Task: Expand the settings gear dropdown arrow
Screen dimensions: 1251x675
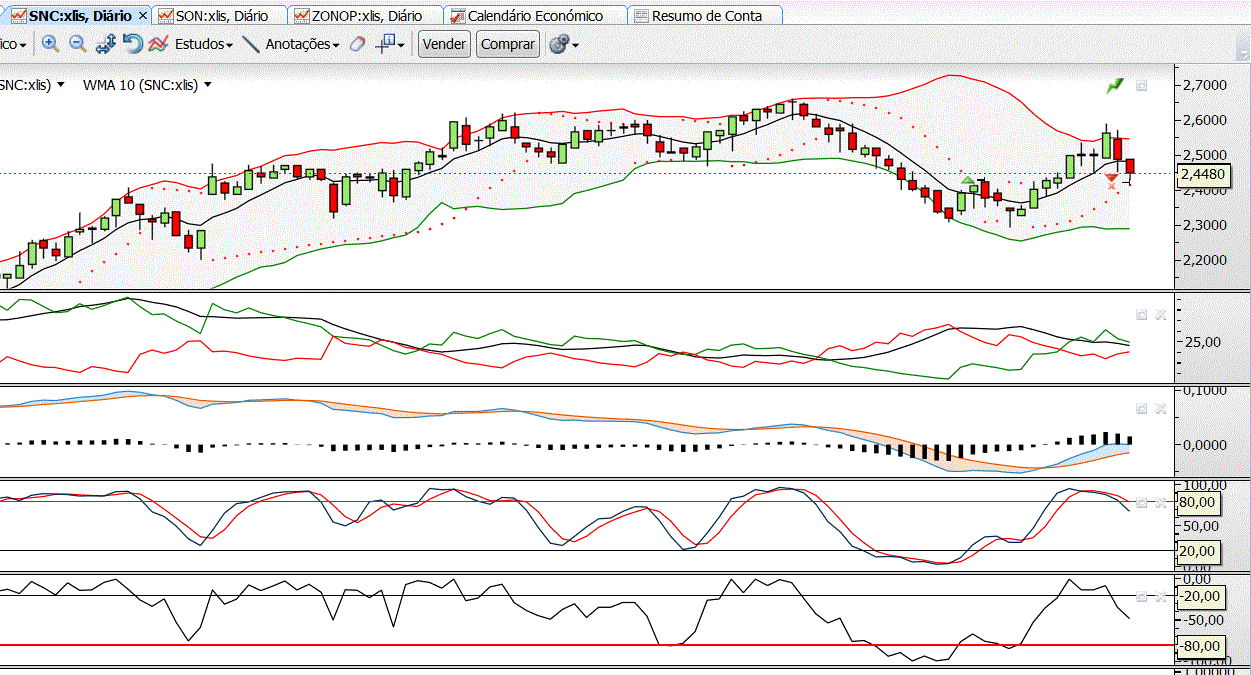Action: 575,45
